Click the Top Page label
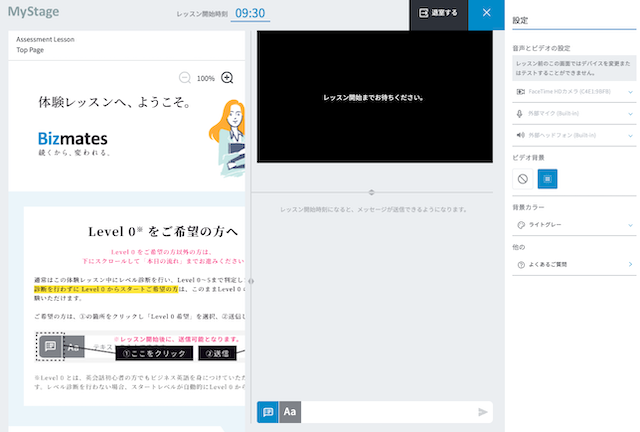 (x=30, y=50)
